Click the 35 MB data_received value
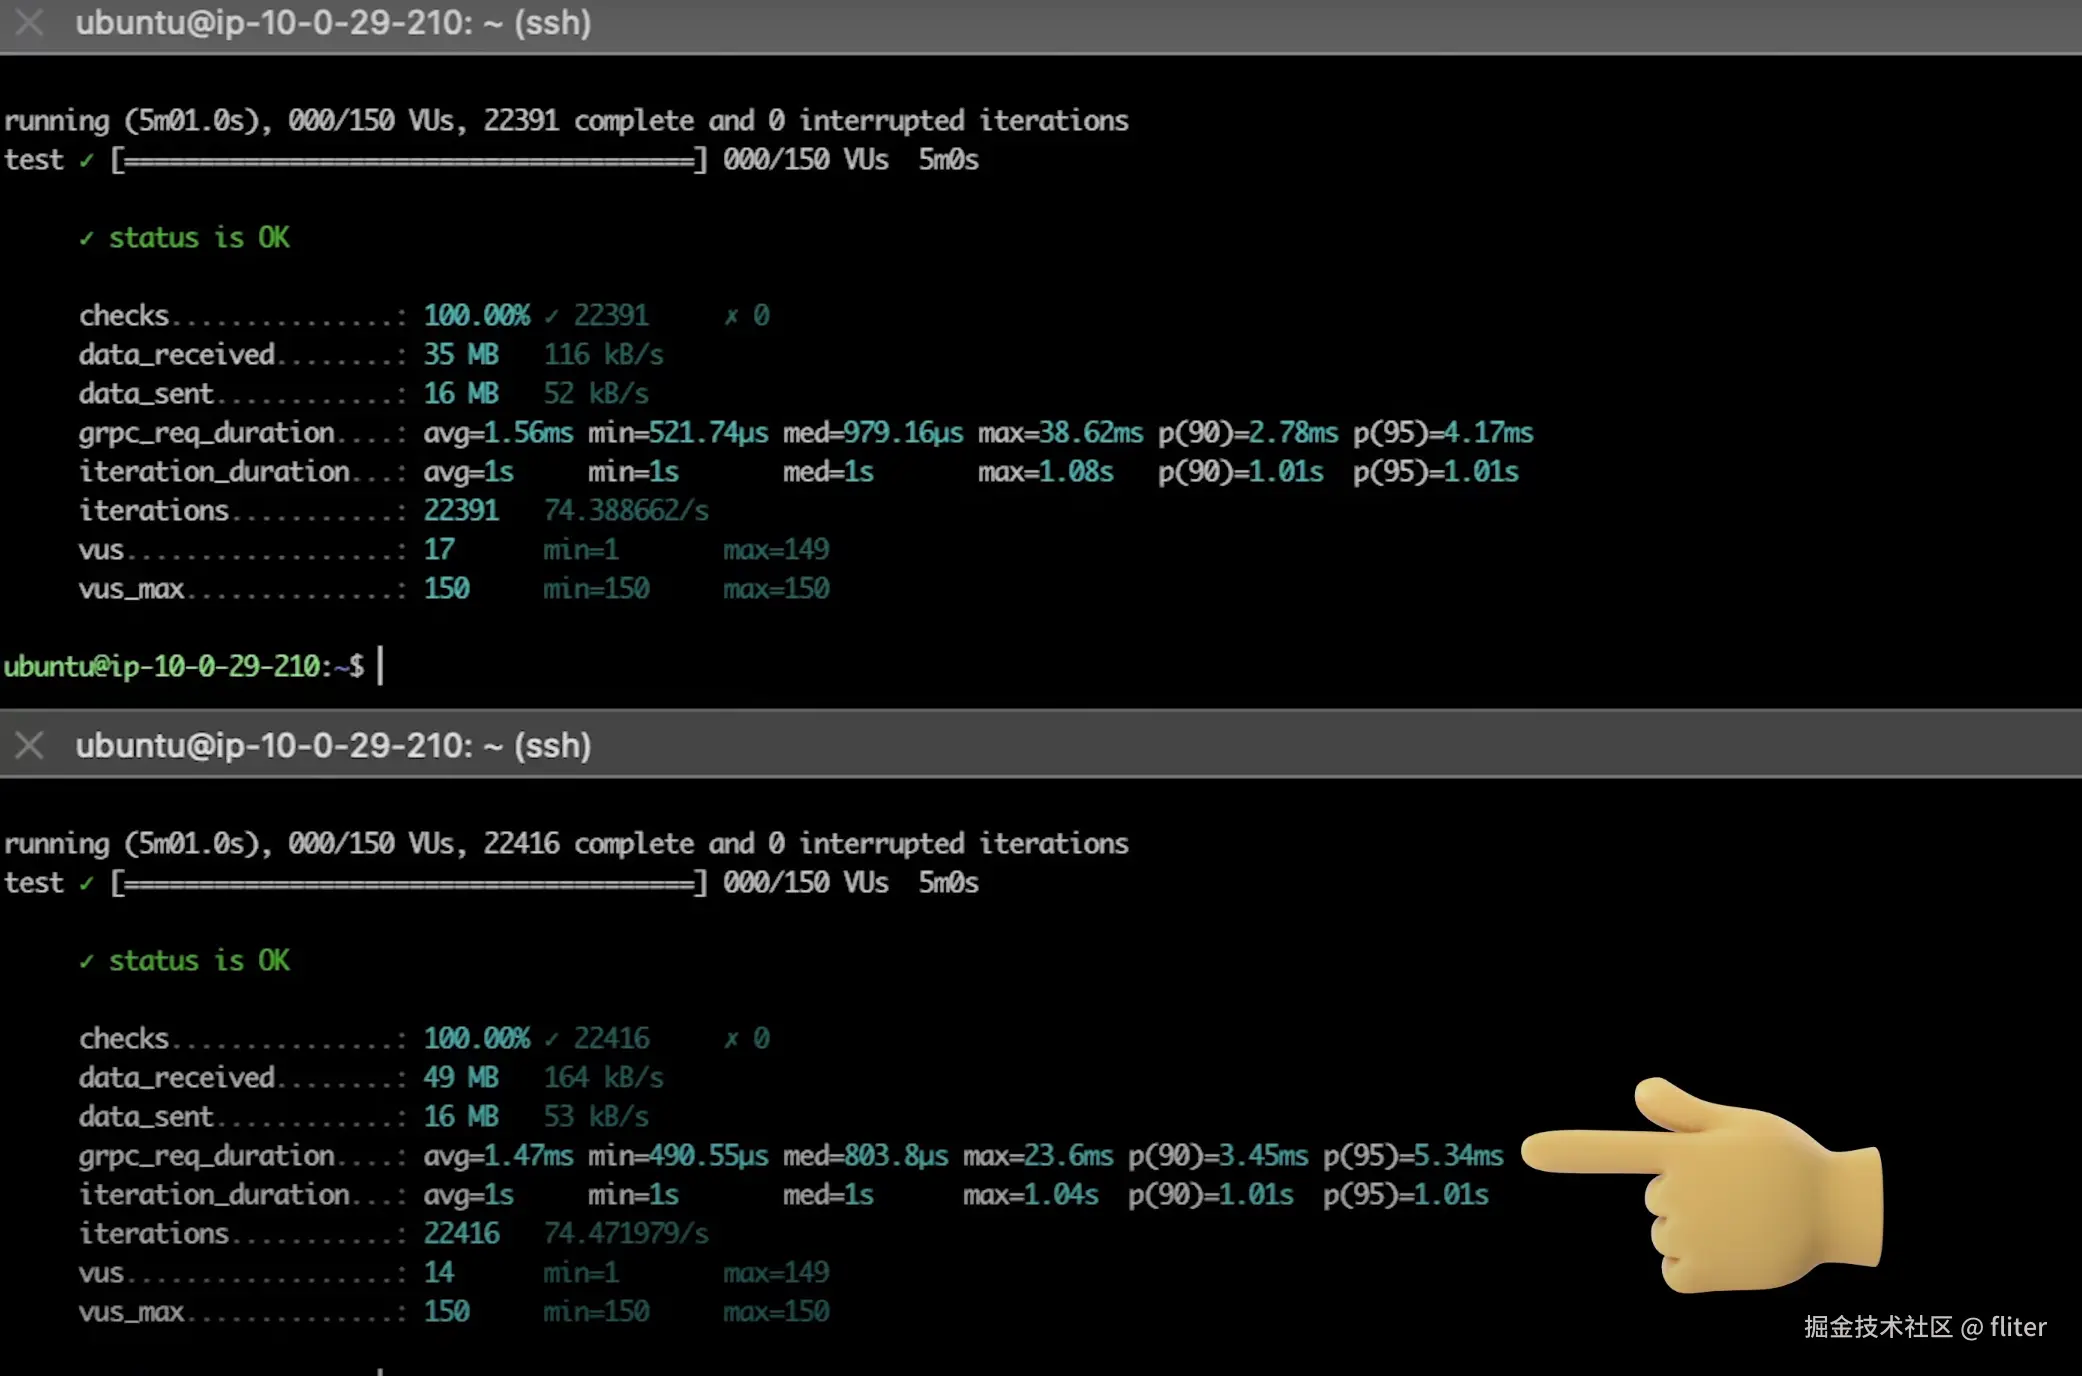 [x=461, y=354]
